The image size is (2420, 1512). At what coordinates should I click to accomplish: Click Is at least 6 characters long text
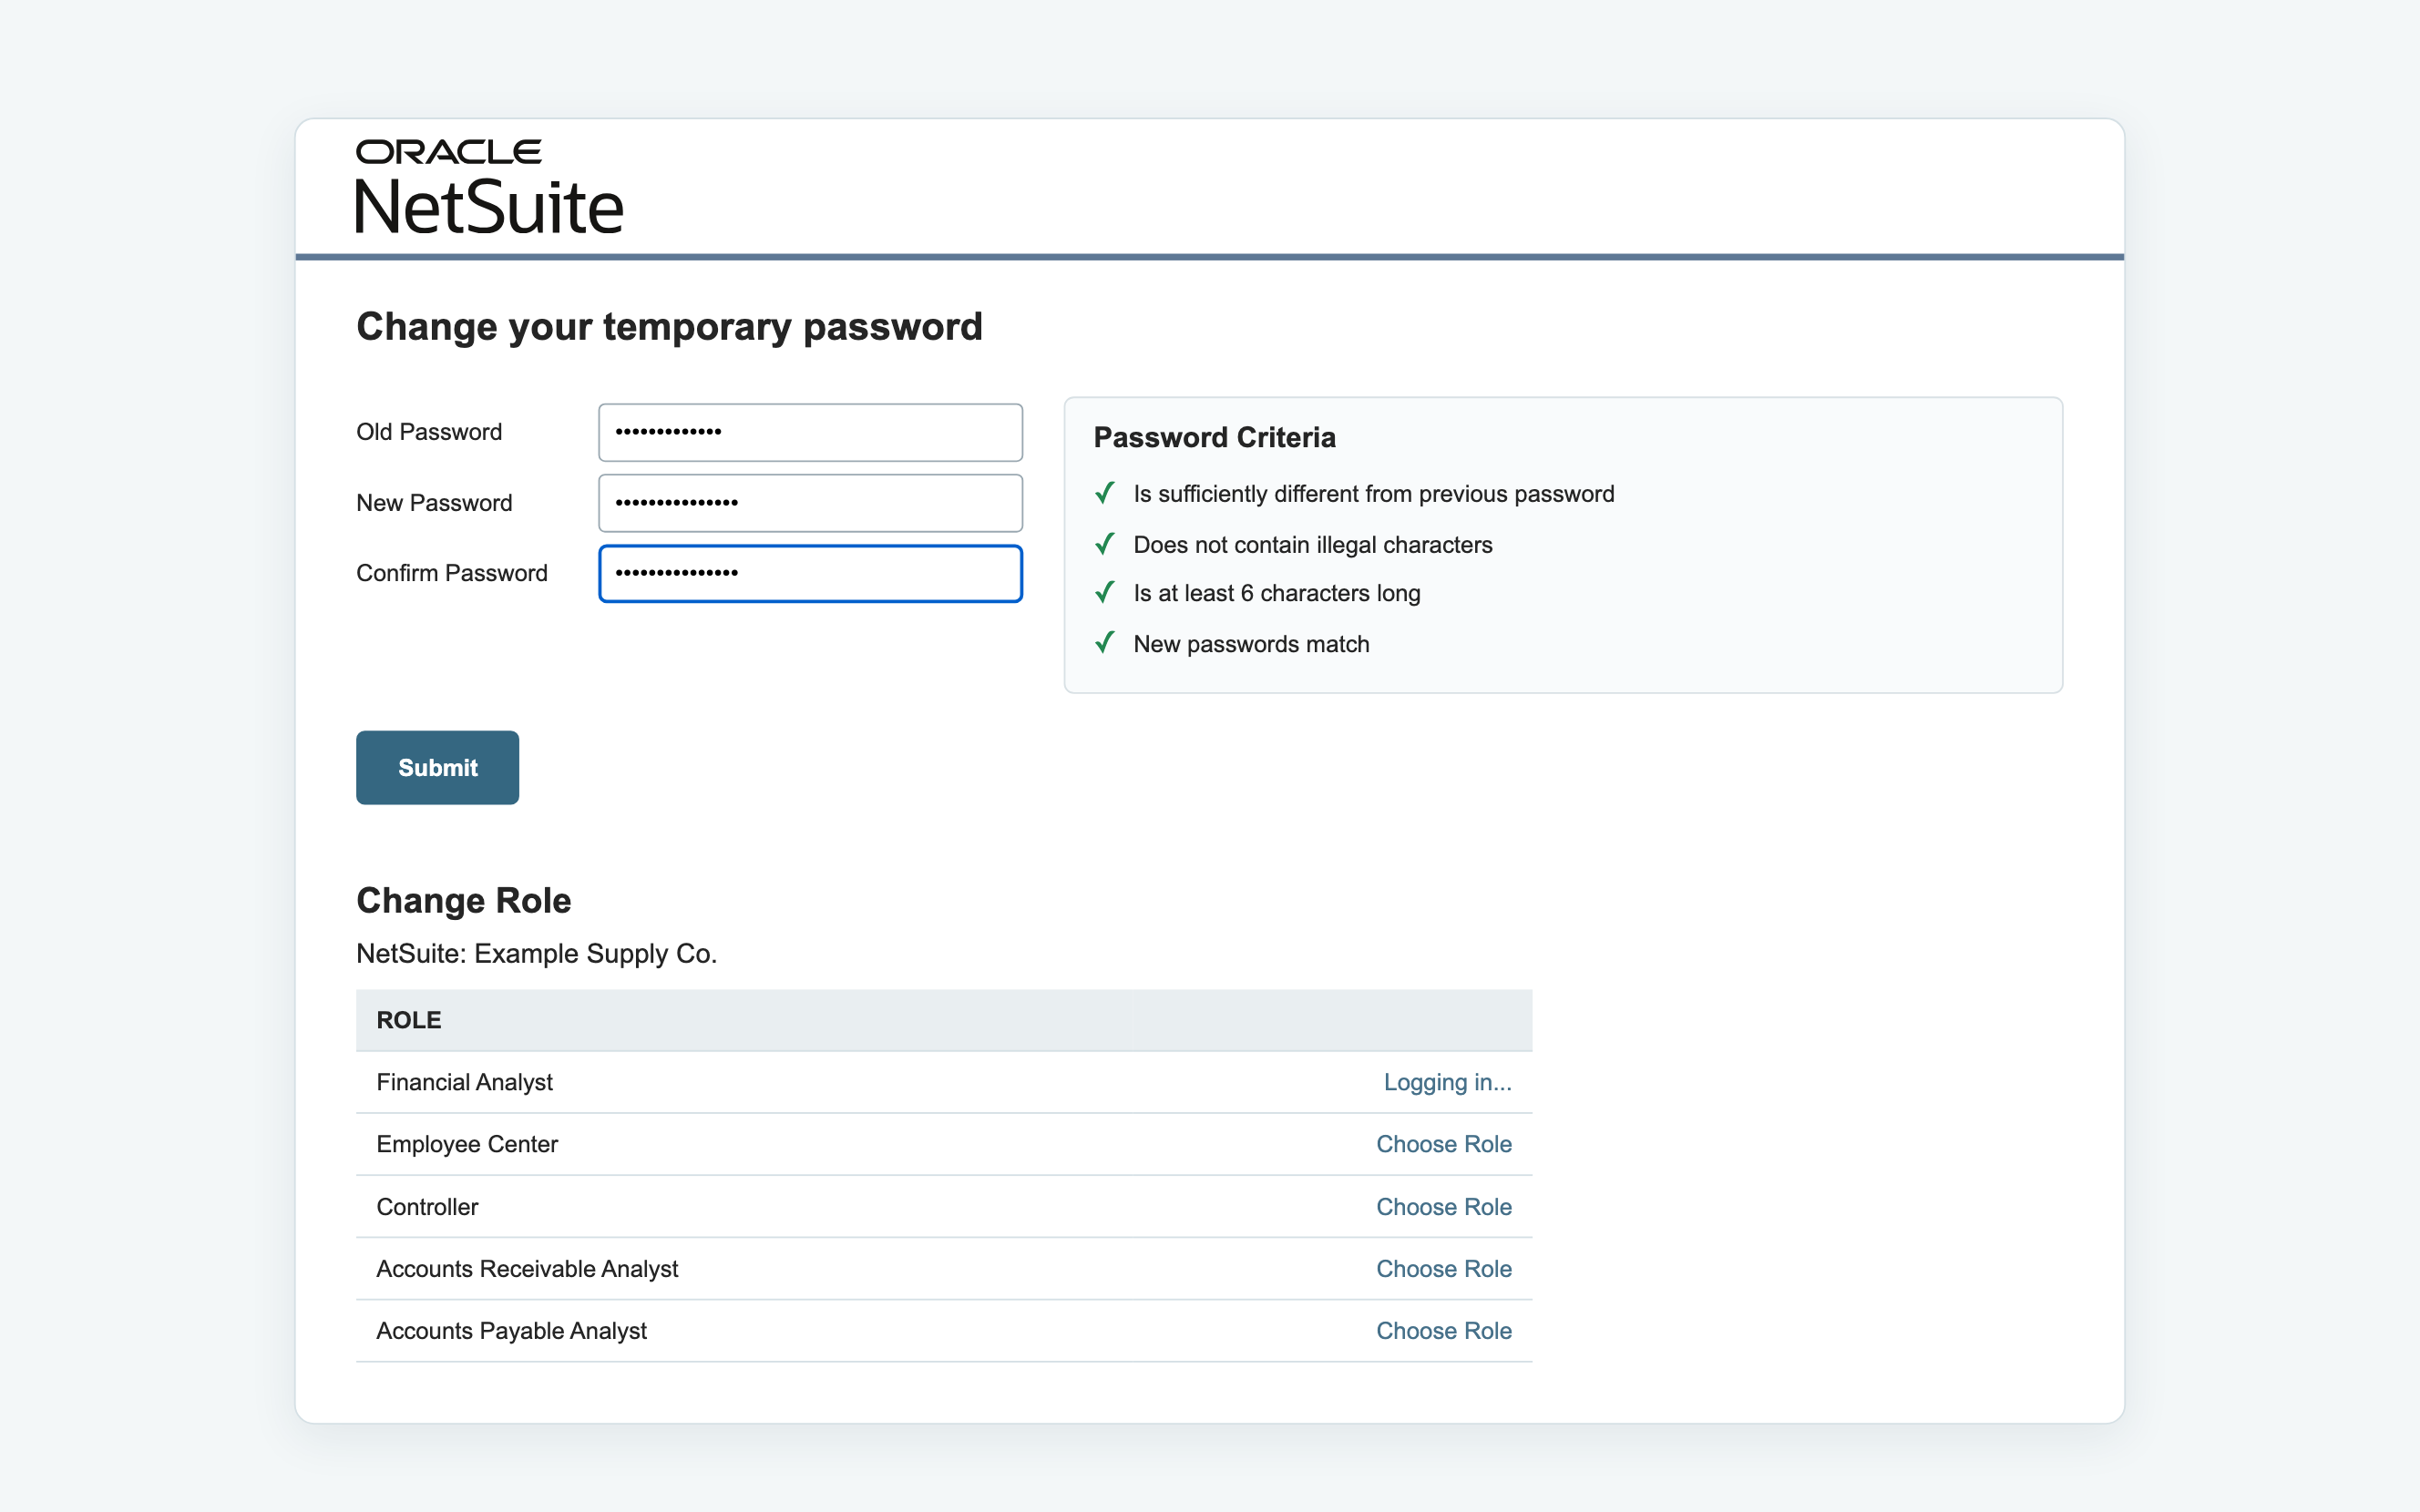pyautogui.click(x=1277, y=593)
